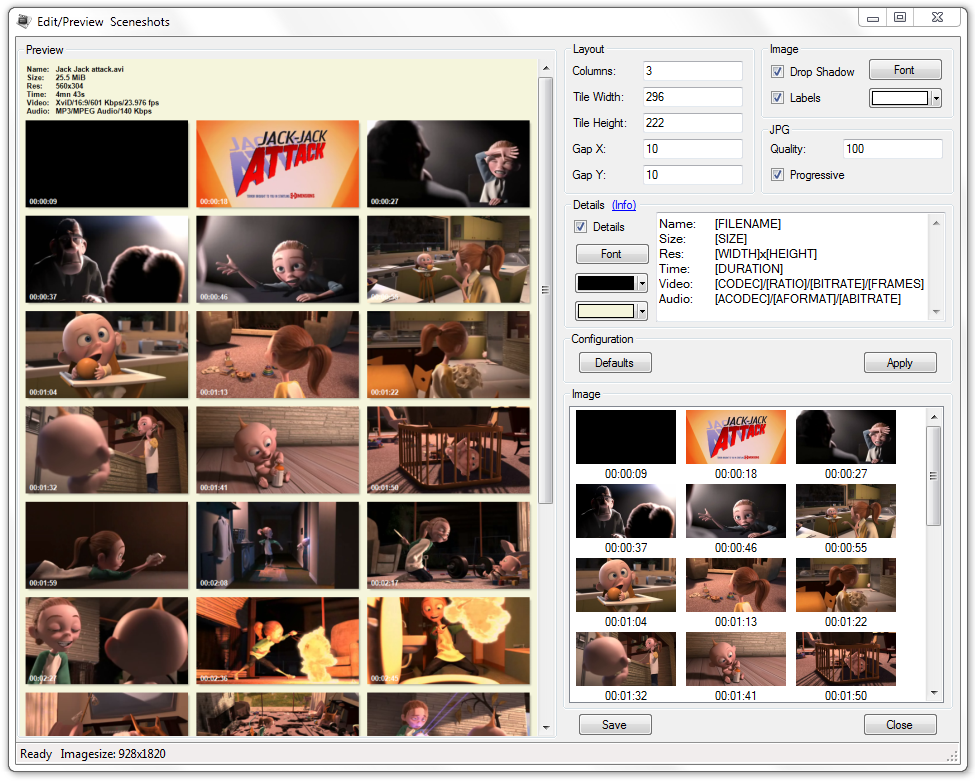The height and width of the screenshot is (781, 975).
Task: Select the 00:00:37 thumbnail in Image list
Action: tap(626, 511)
